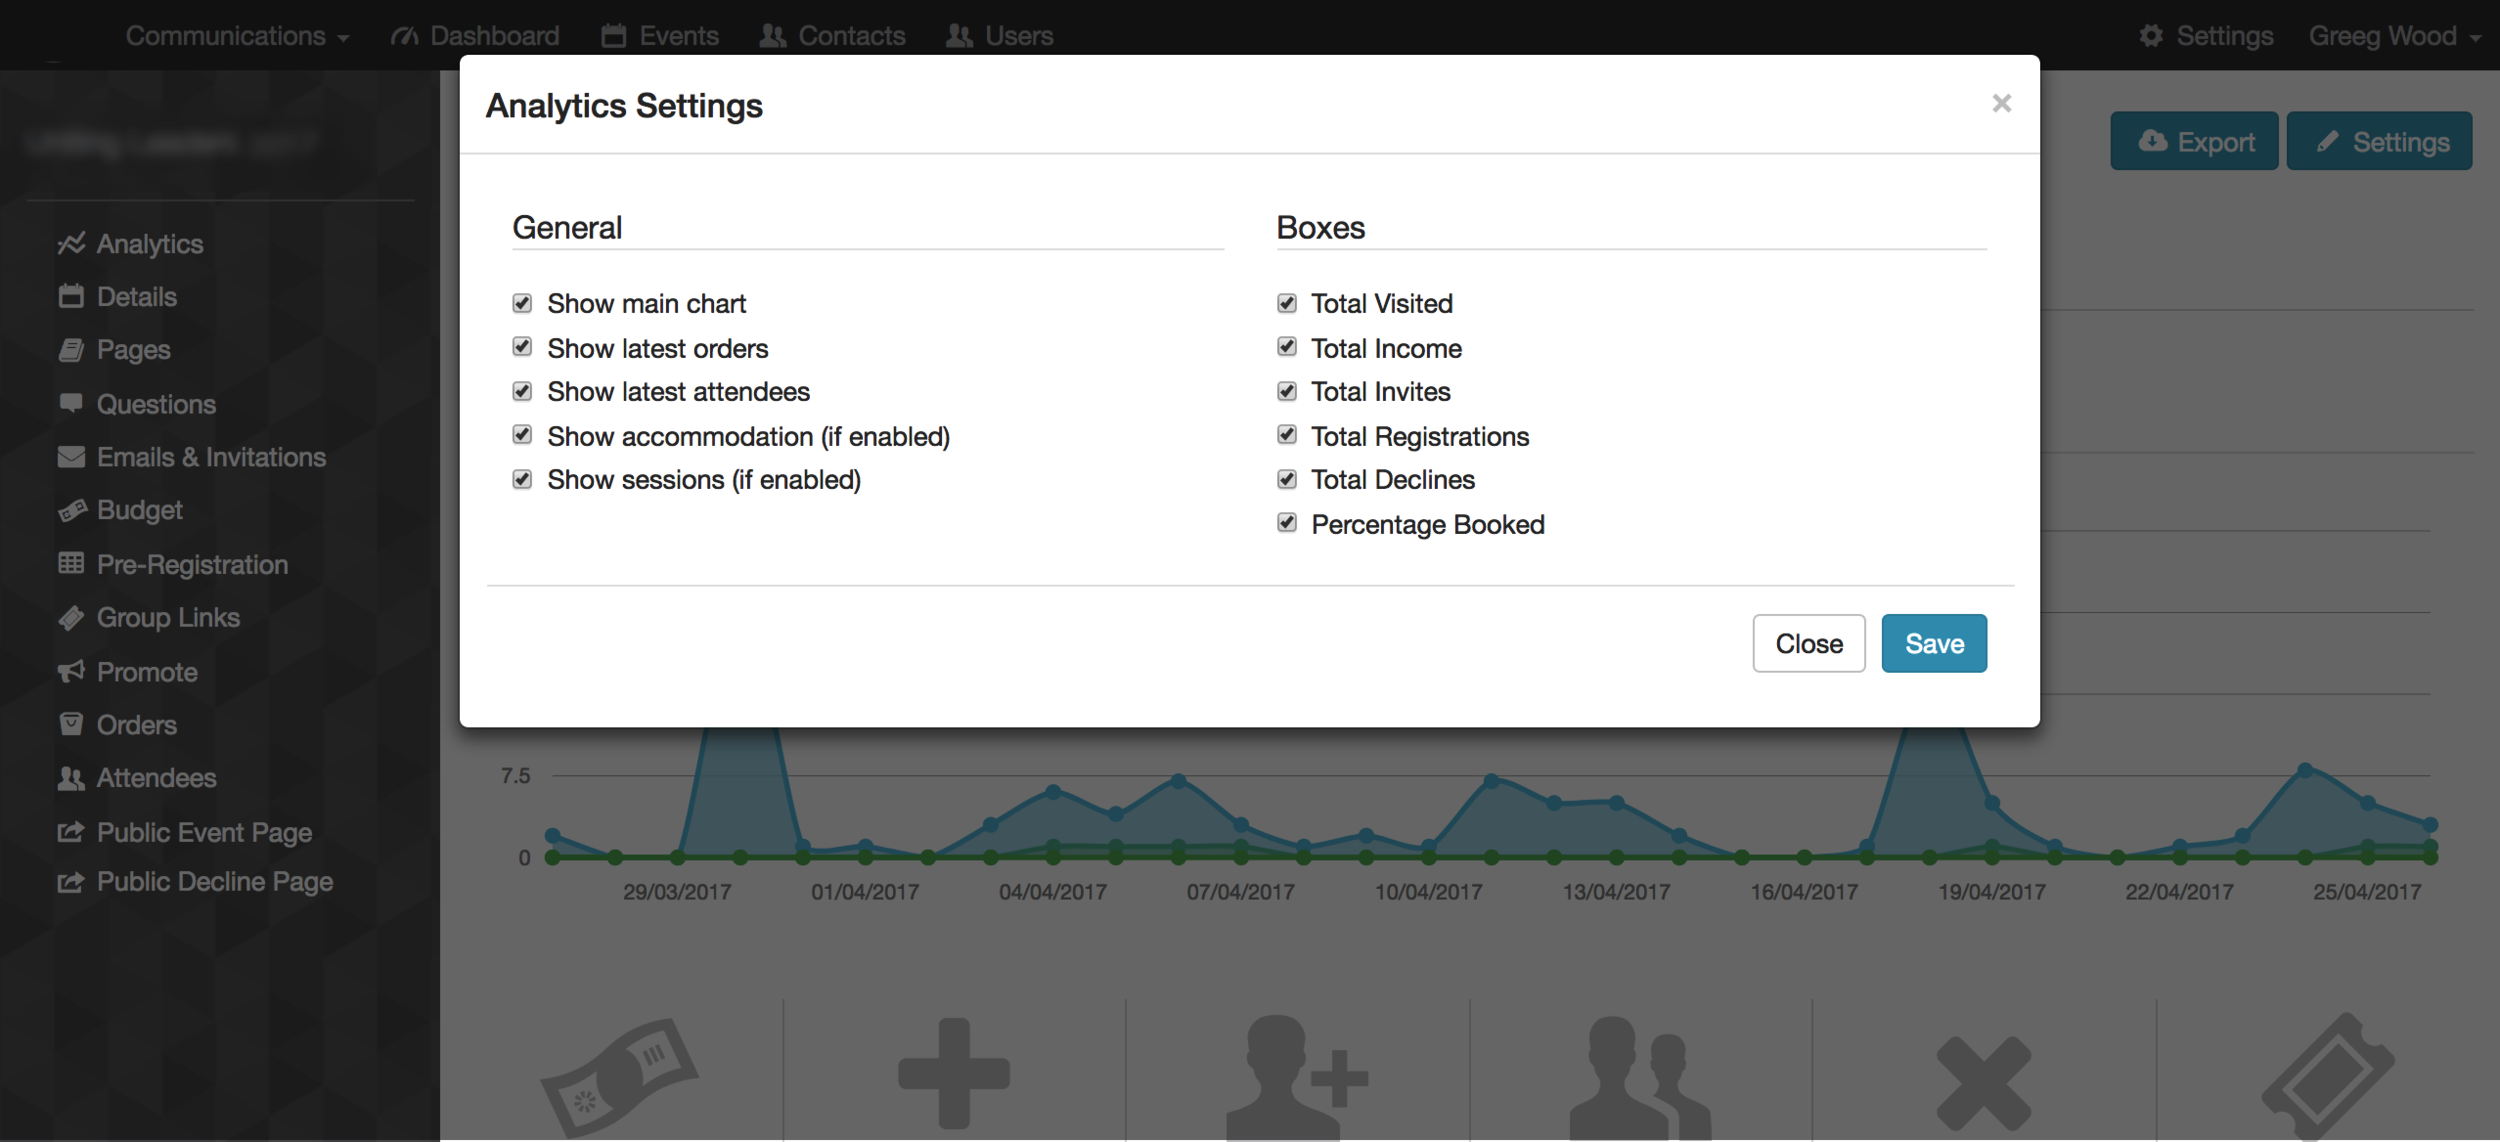Toggle Total Declines checkbox
This screenshot has height=1142, width=2500.
coord(1287,479)
